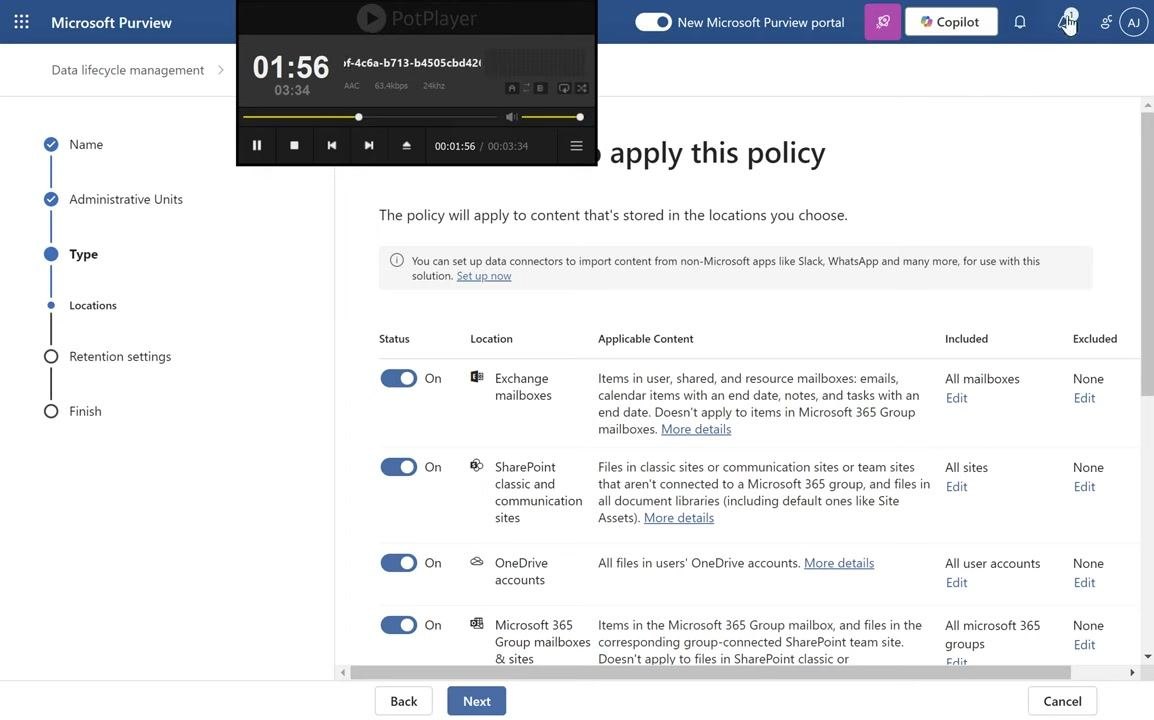
Task: Stop playback in PotPlayer
Action: click(x=294, y=146)
